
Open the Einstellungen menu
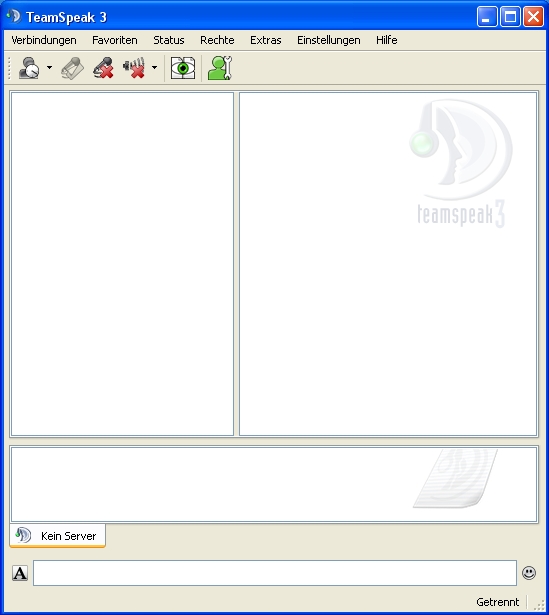coord(329,40)
